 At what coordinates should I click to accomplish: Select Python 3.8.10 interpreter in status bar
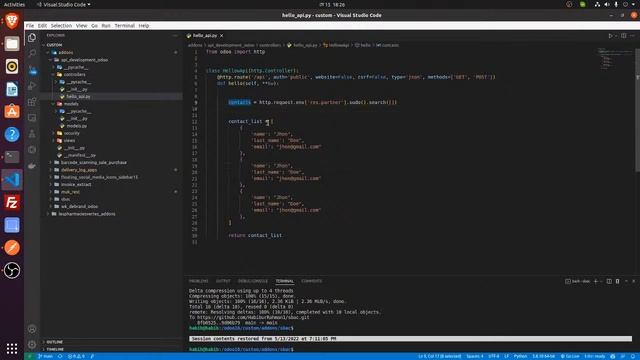coord(543,356)
